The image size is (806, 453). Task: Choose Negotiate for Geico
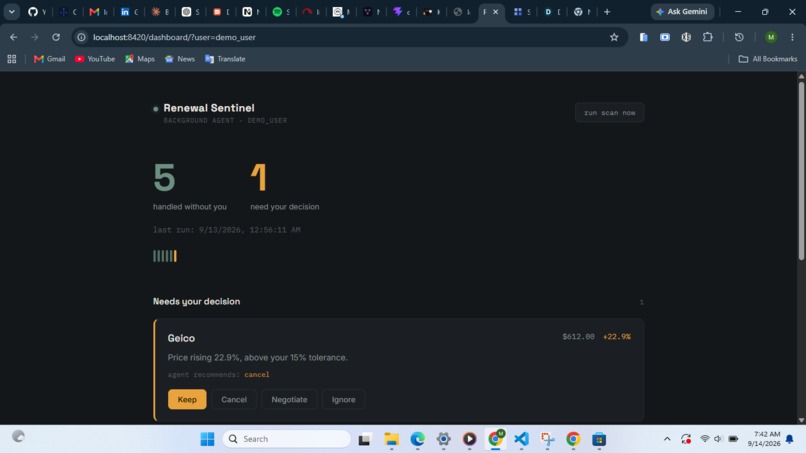[289, 400]
